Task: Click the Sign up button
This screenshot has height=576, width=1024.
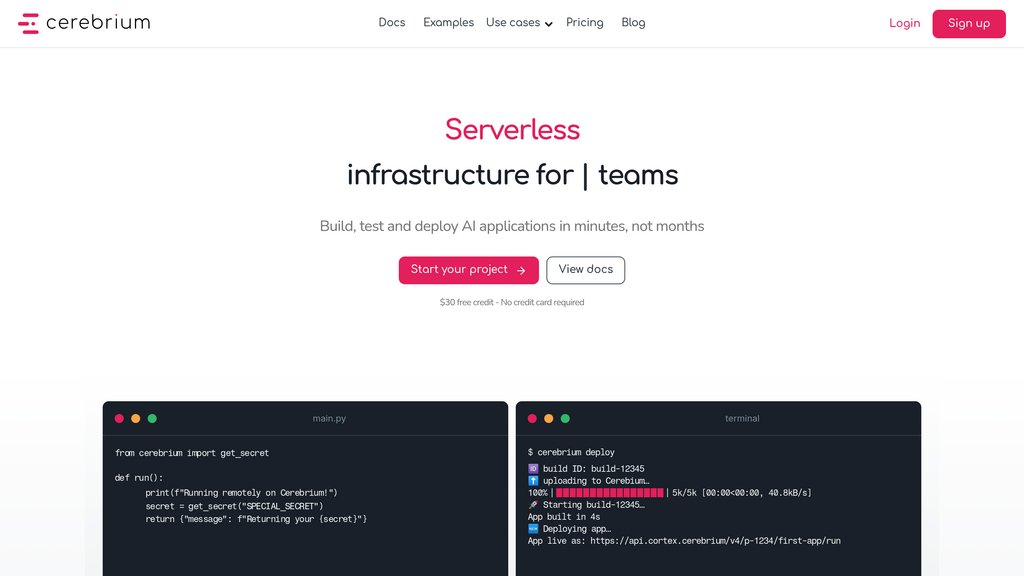Action: (x=969, y=24)
